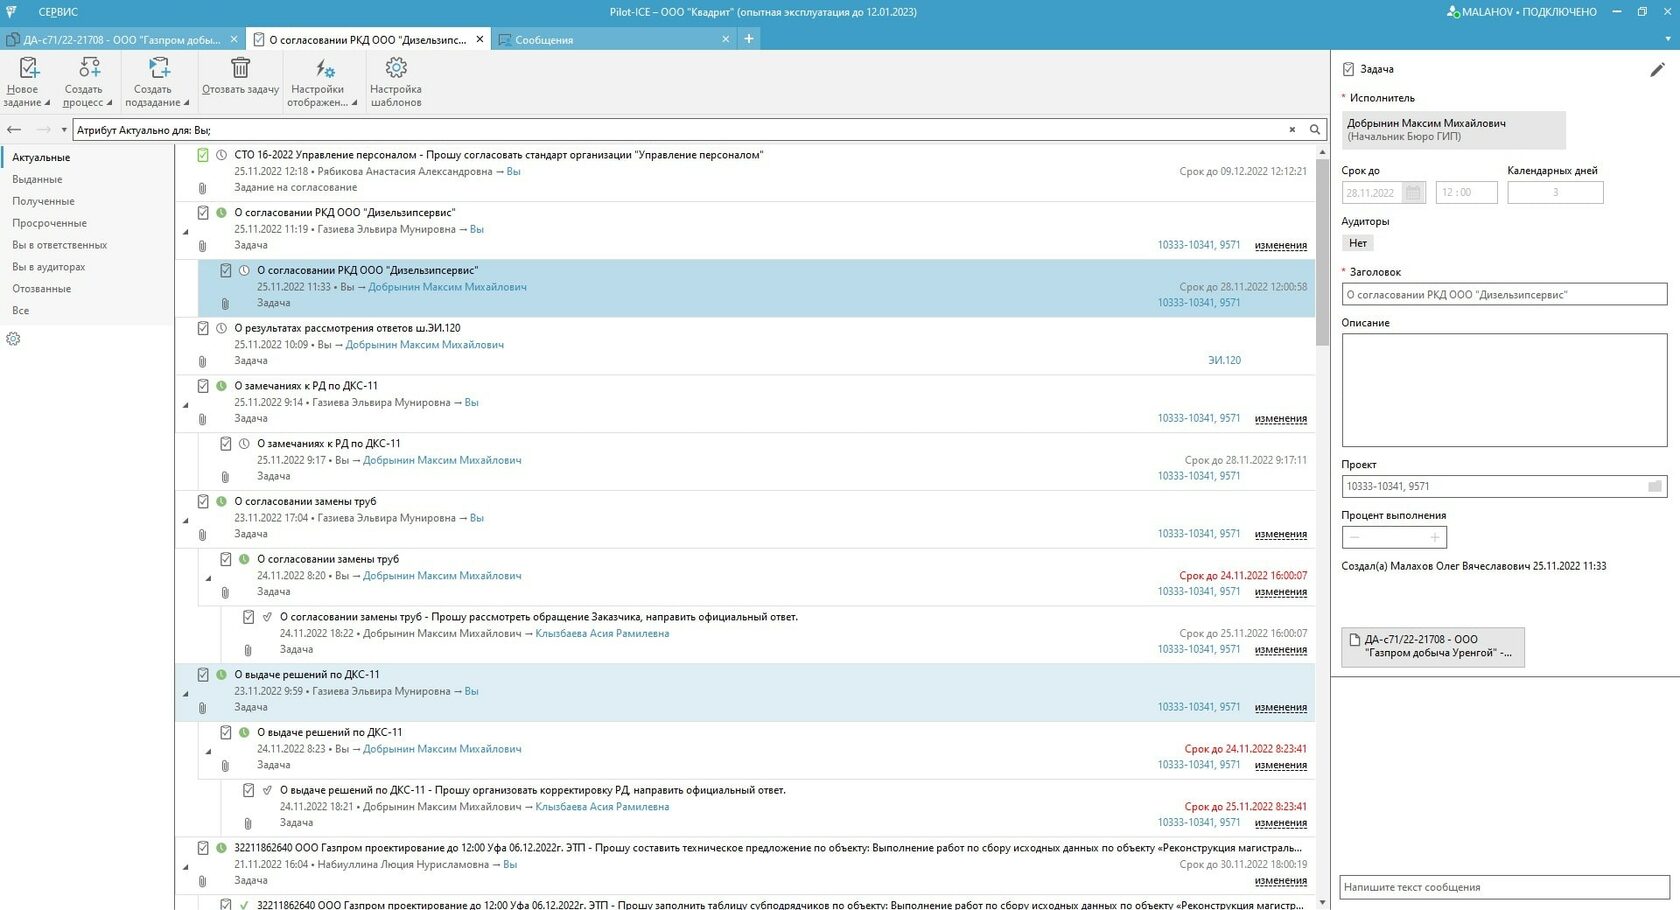Toggle checkbox of О согласовании замены труб 23.11.2022
The image size is (1680, 910).
(203, 501)
